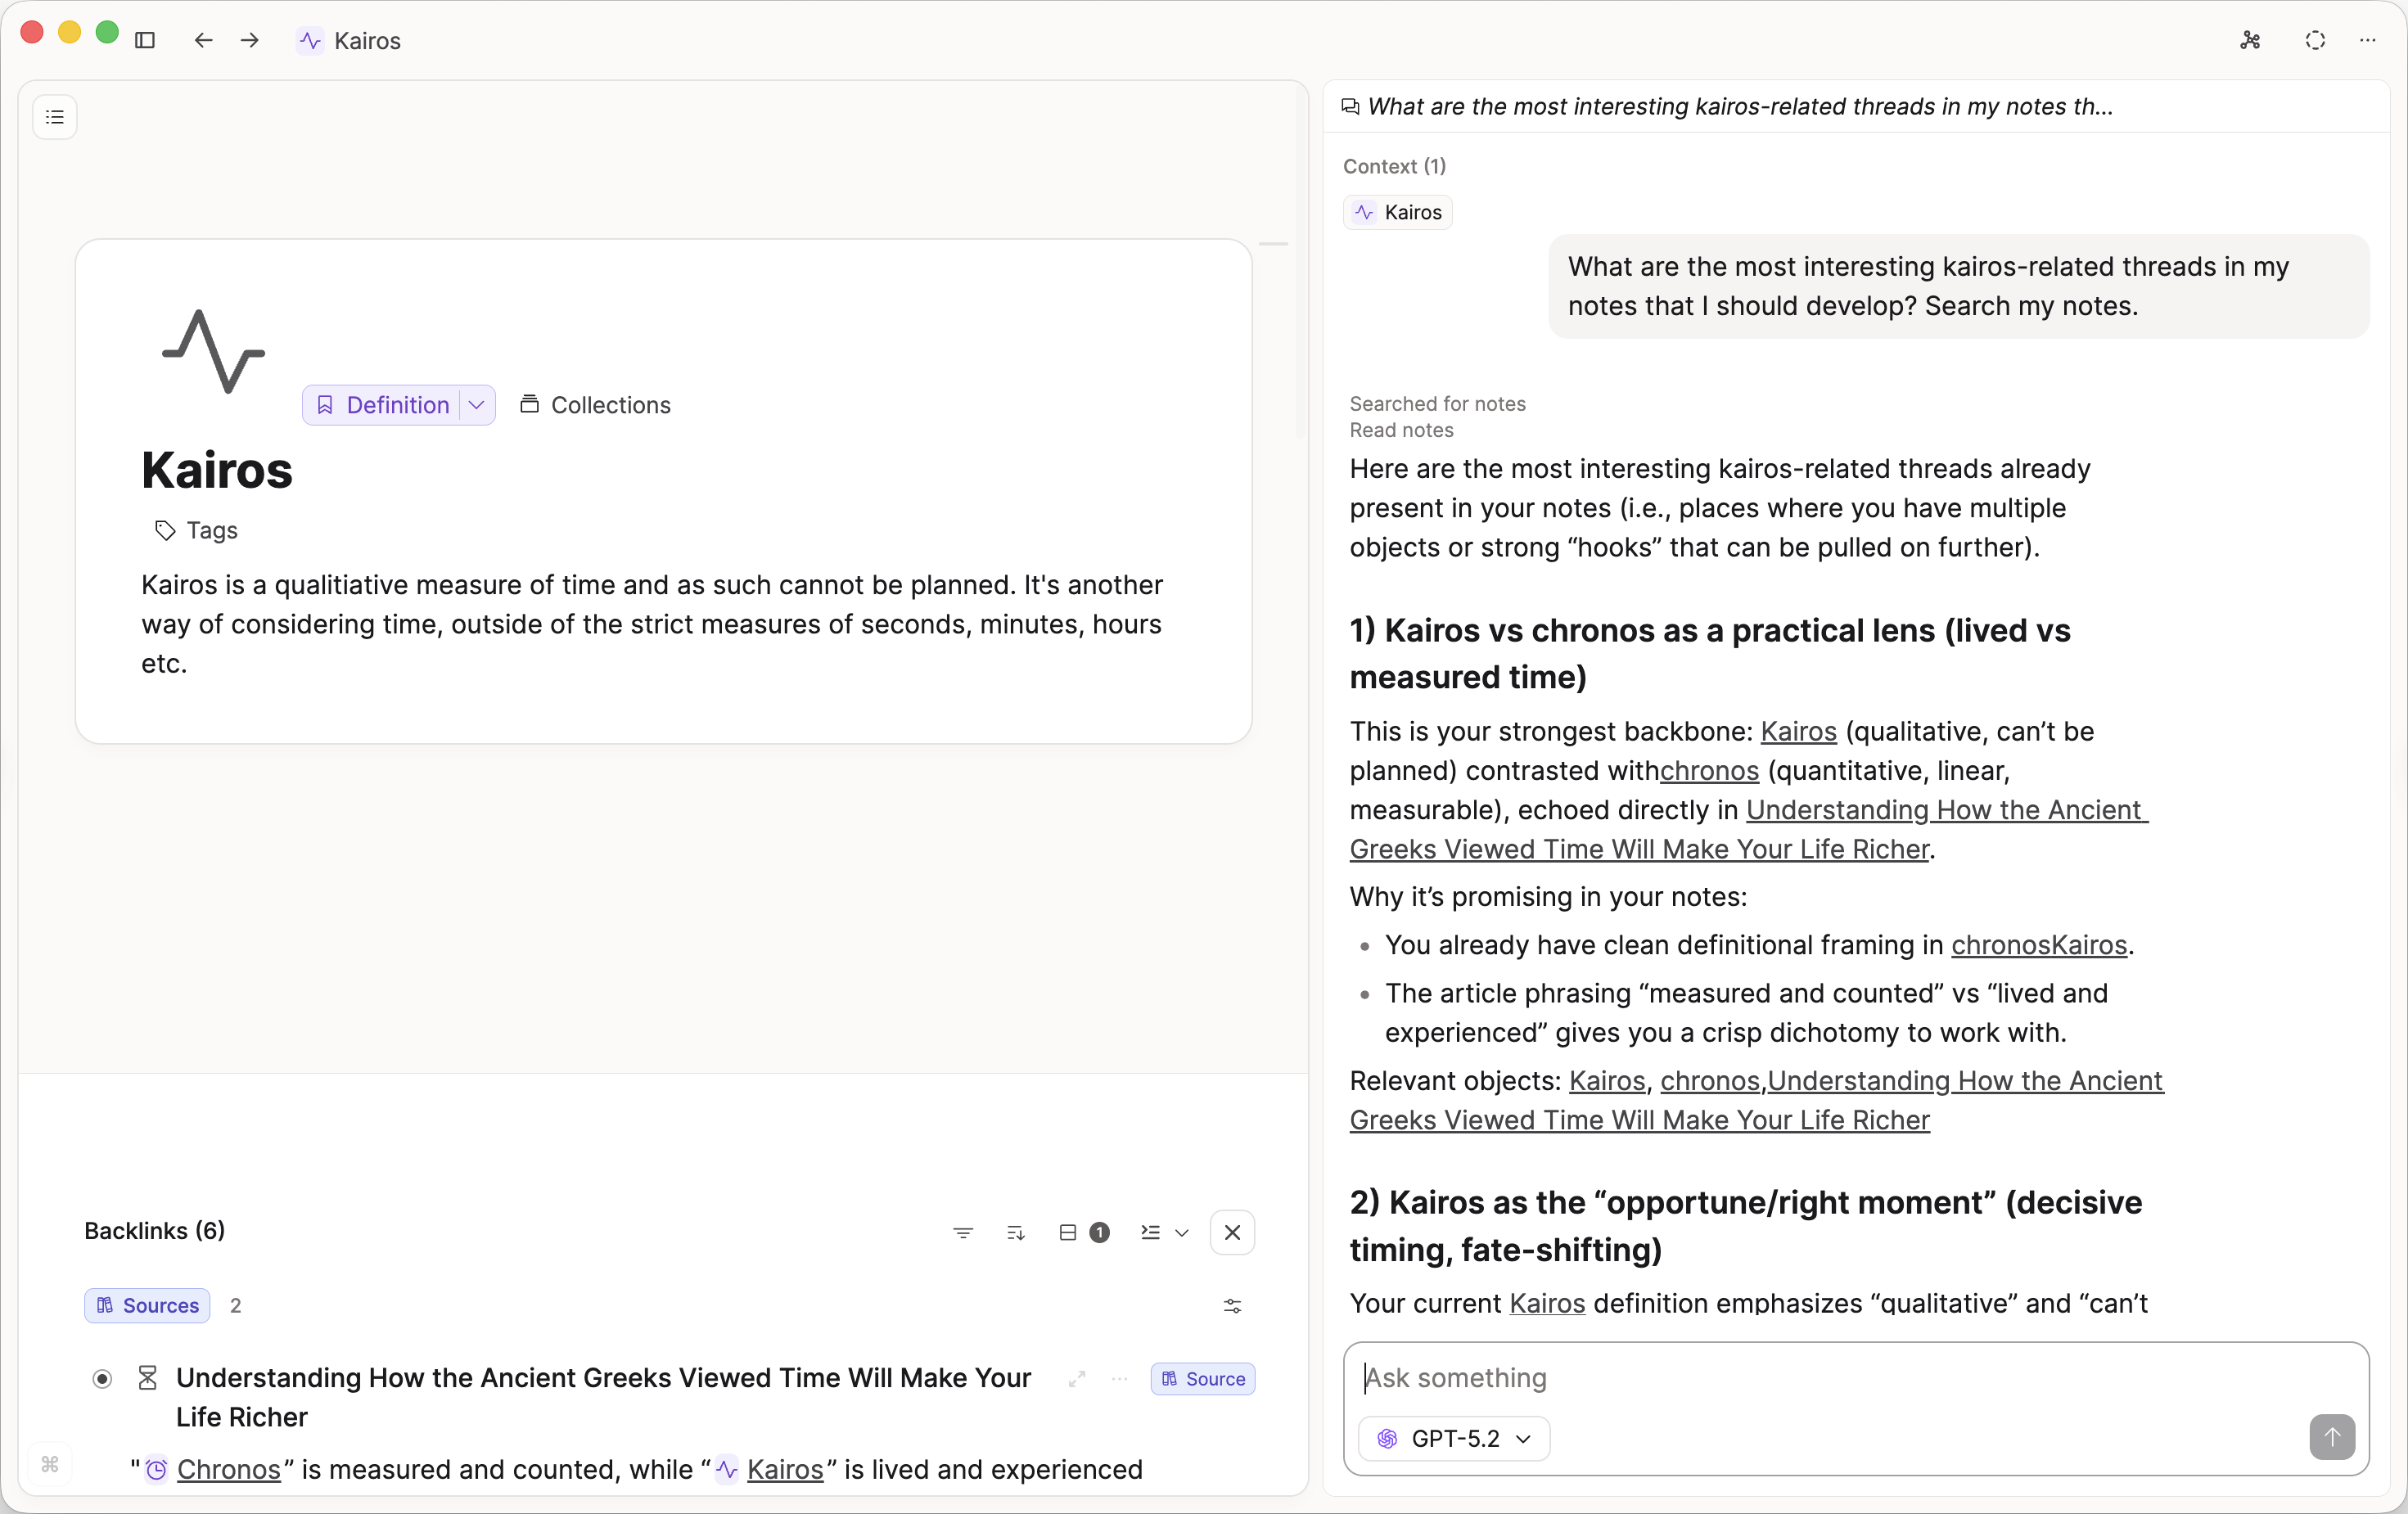The height and width of the screenshot is (1514, 2408).
Task: Click the backlinks sort icon
Action: coord(1015,1232)
